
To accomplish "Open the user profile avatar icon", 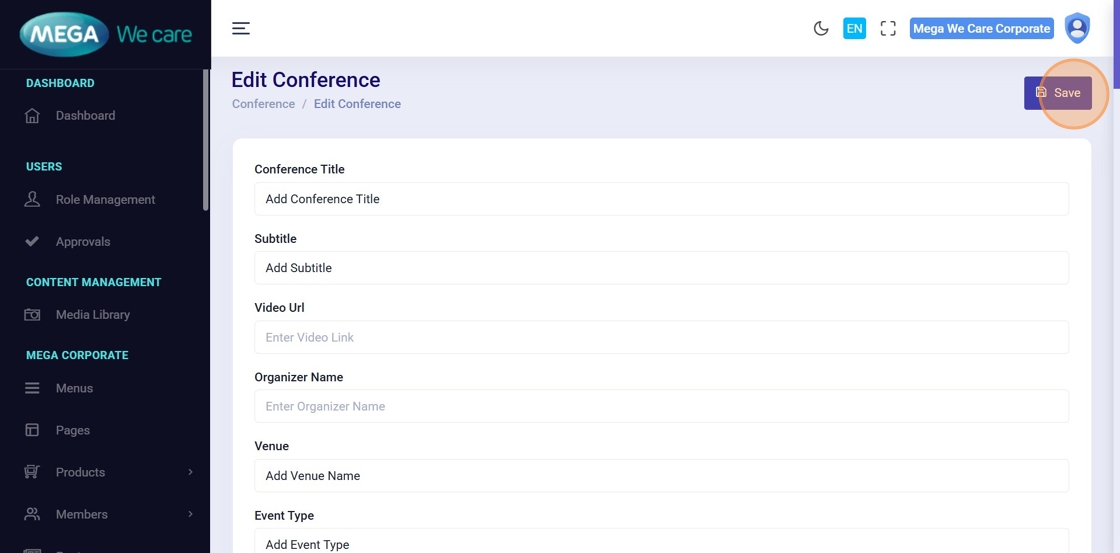I will (1077, 28).
